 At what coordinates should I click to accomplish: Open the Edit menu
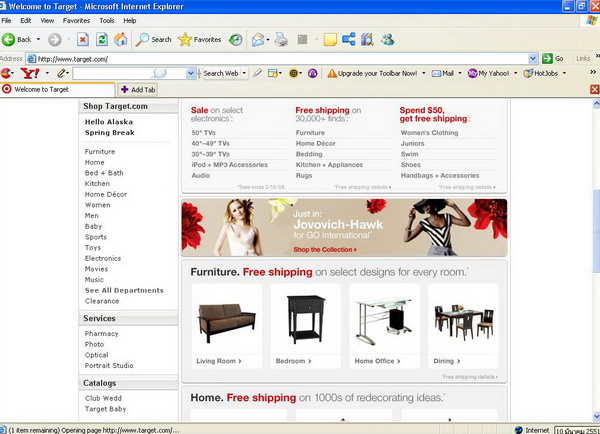click(x=26, y=21)
